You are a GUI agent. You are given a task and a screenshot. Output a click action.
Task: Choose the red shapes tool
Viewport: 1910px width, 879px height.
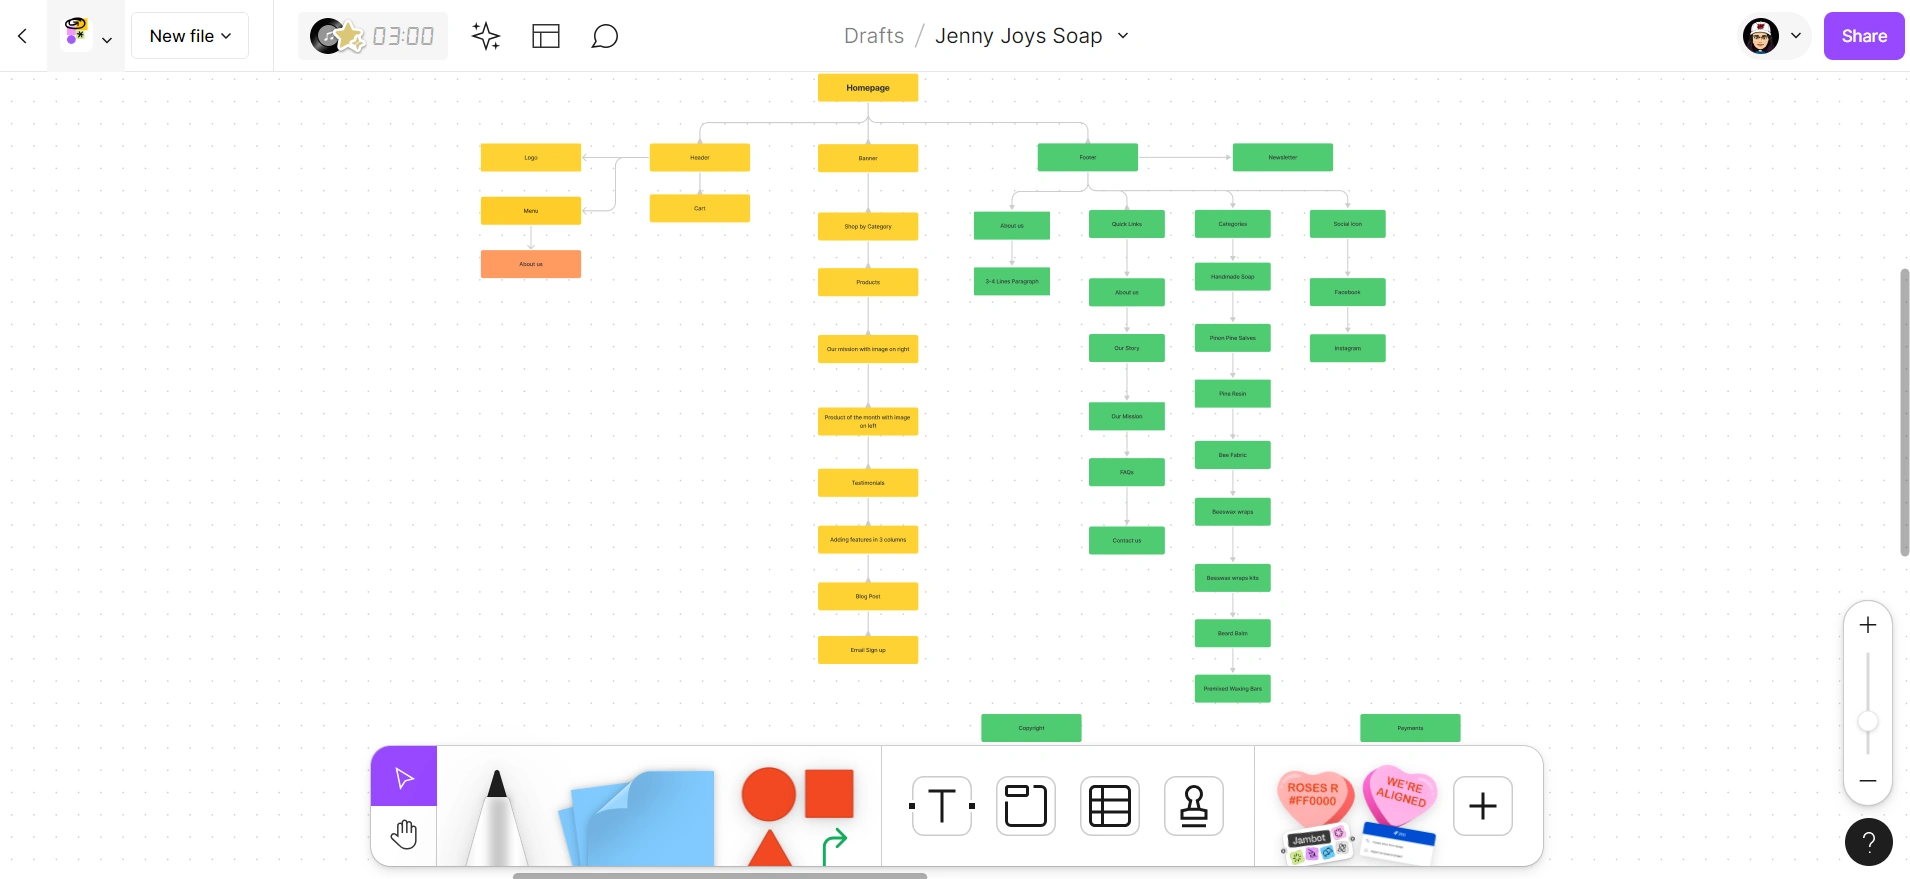click(798, 817)
